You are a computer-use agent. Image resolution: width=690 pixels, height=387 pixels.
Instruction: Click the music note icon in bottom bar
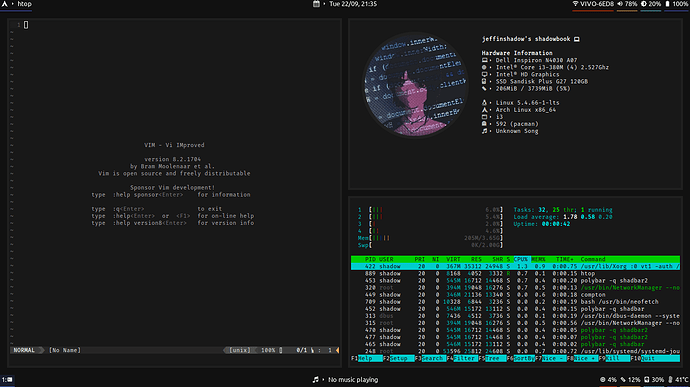coord(316,380)
